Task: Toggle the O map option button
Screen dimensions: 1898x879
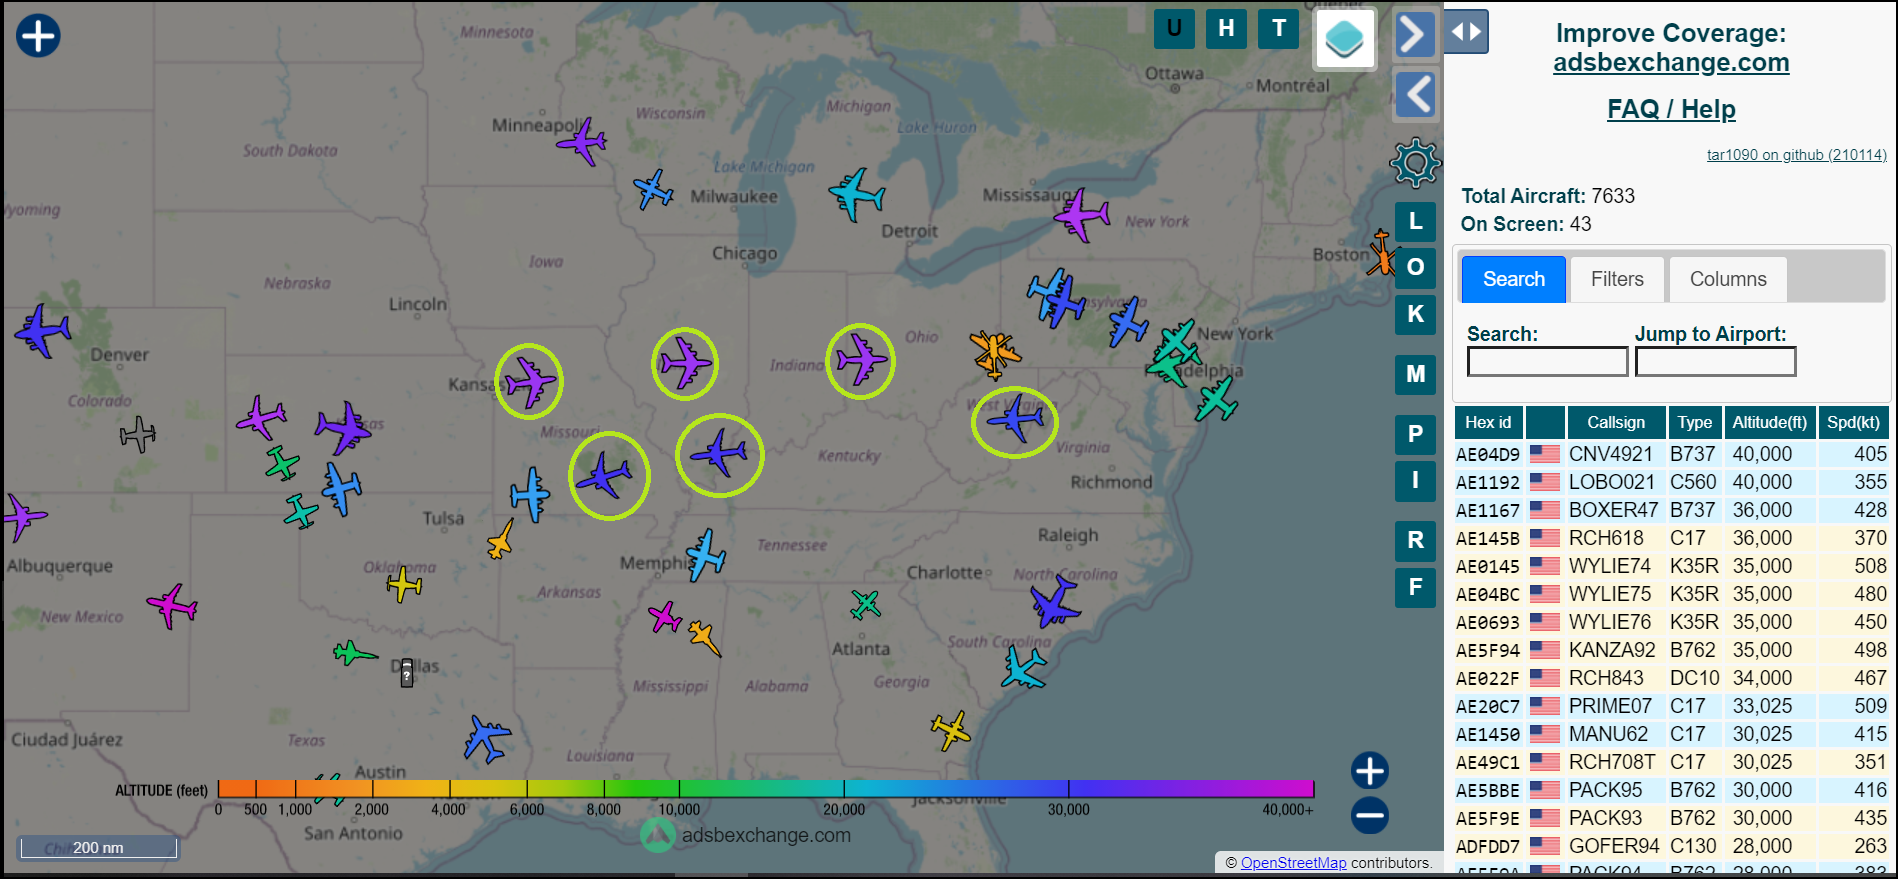Action: click(x=1415, y=267)
